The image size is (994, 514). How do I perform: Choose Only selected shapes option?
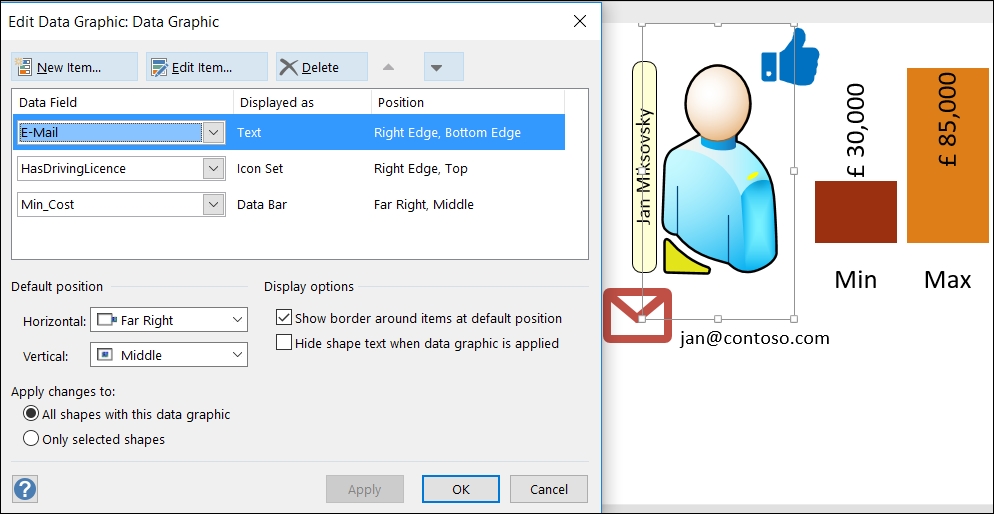30,439
